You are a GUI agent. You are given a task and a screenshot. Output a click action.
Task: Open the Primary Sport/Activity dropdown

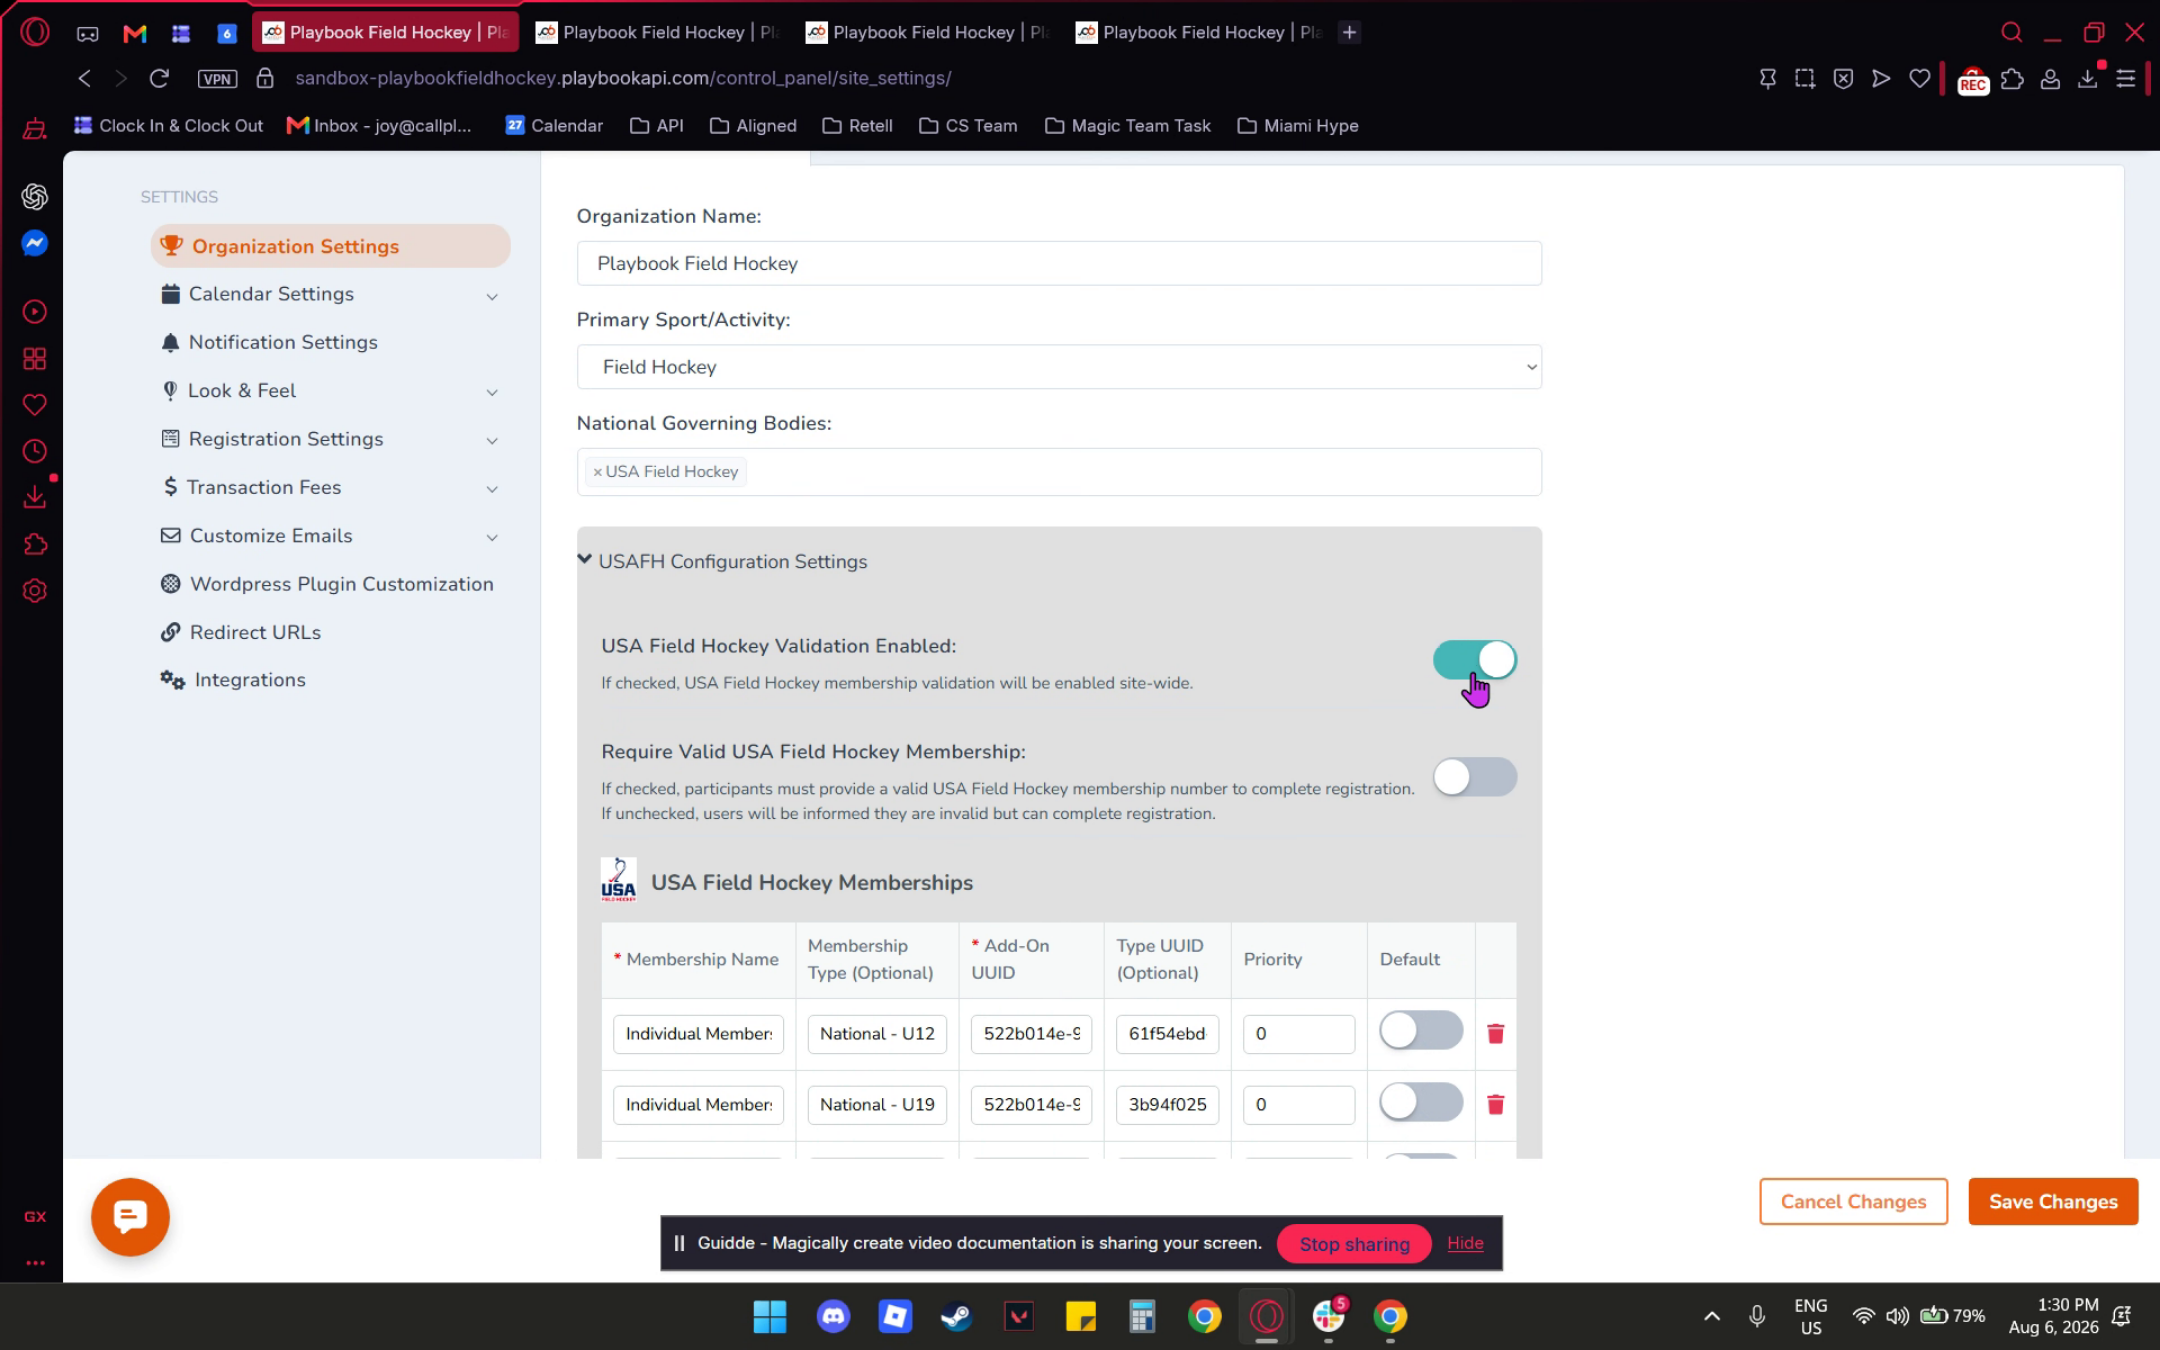tap(1059, 367)
